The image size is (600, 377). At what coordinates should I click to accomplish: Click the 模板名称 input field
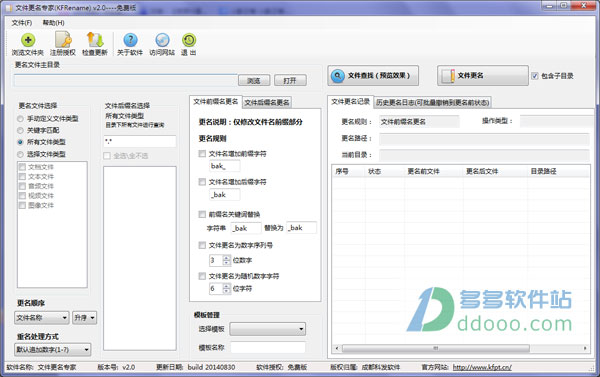click(x=267, y=348)
